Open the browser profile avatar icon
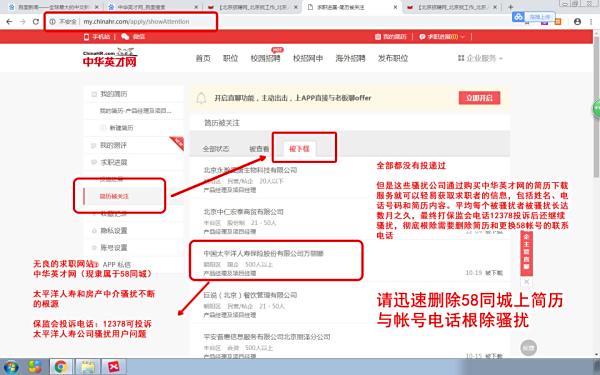The image size is (600, 375). pos(577,22)
